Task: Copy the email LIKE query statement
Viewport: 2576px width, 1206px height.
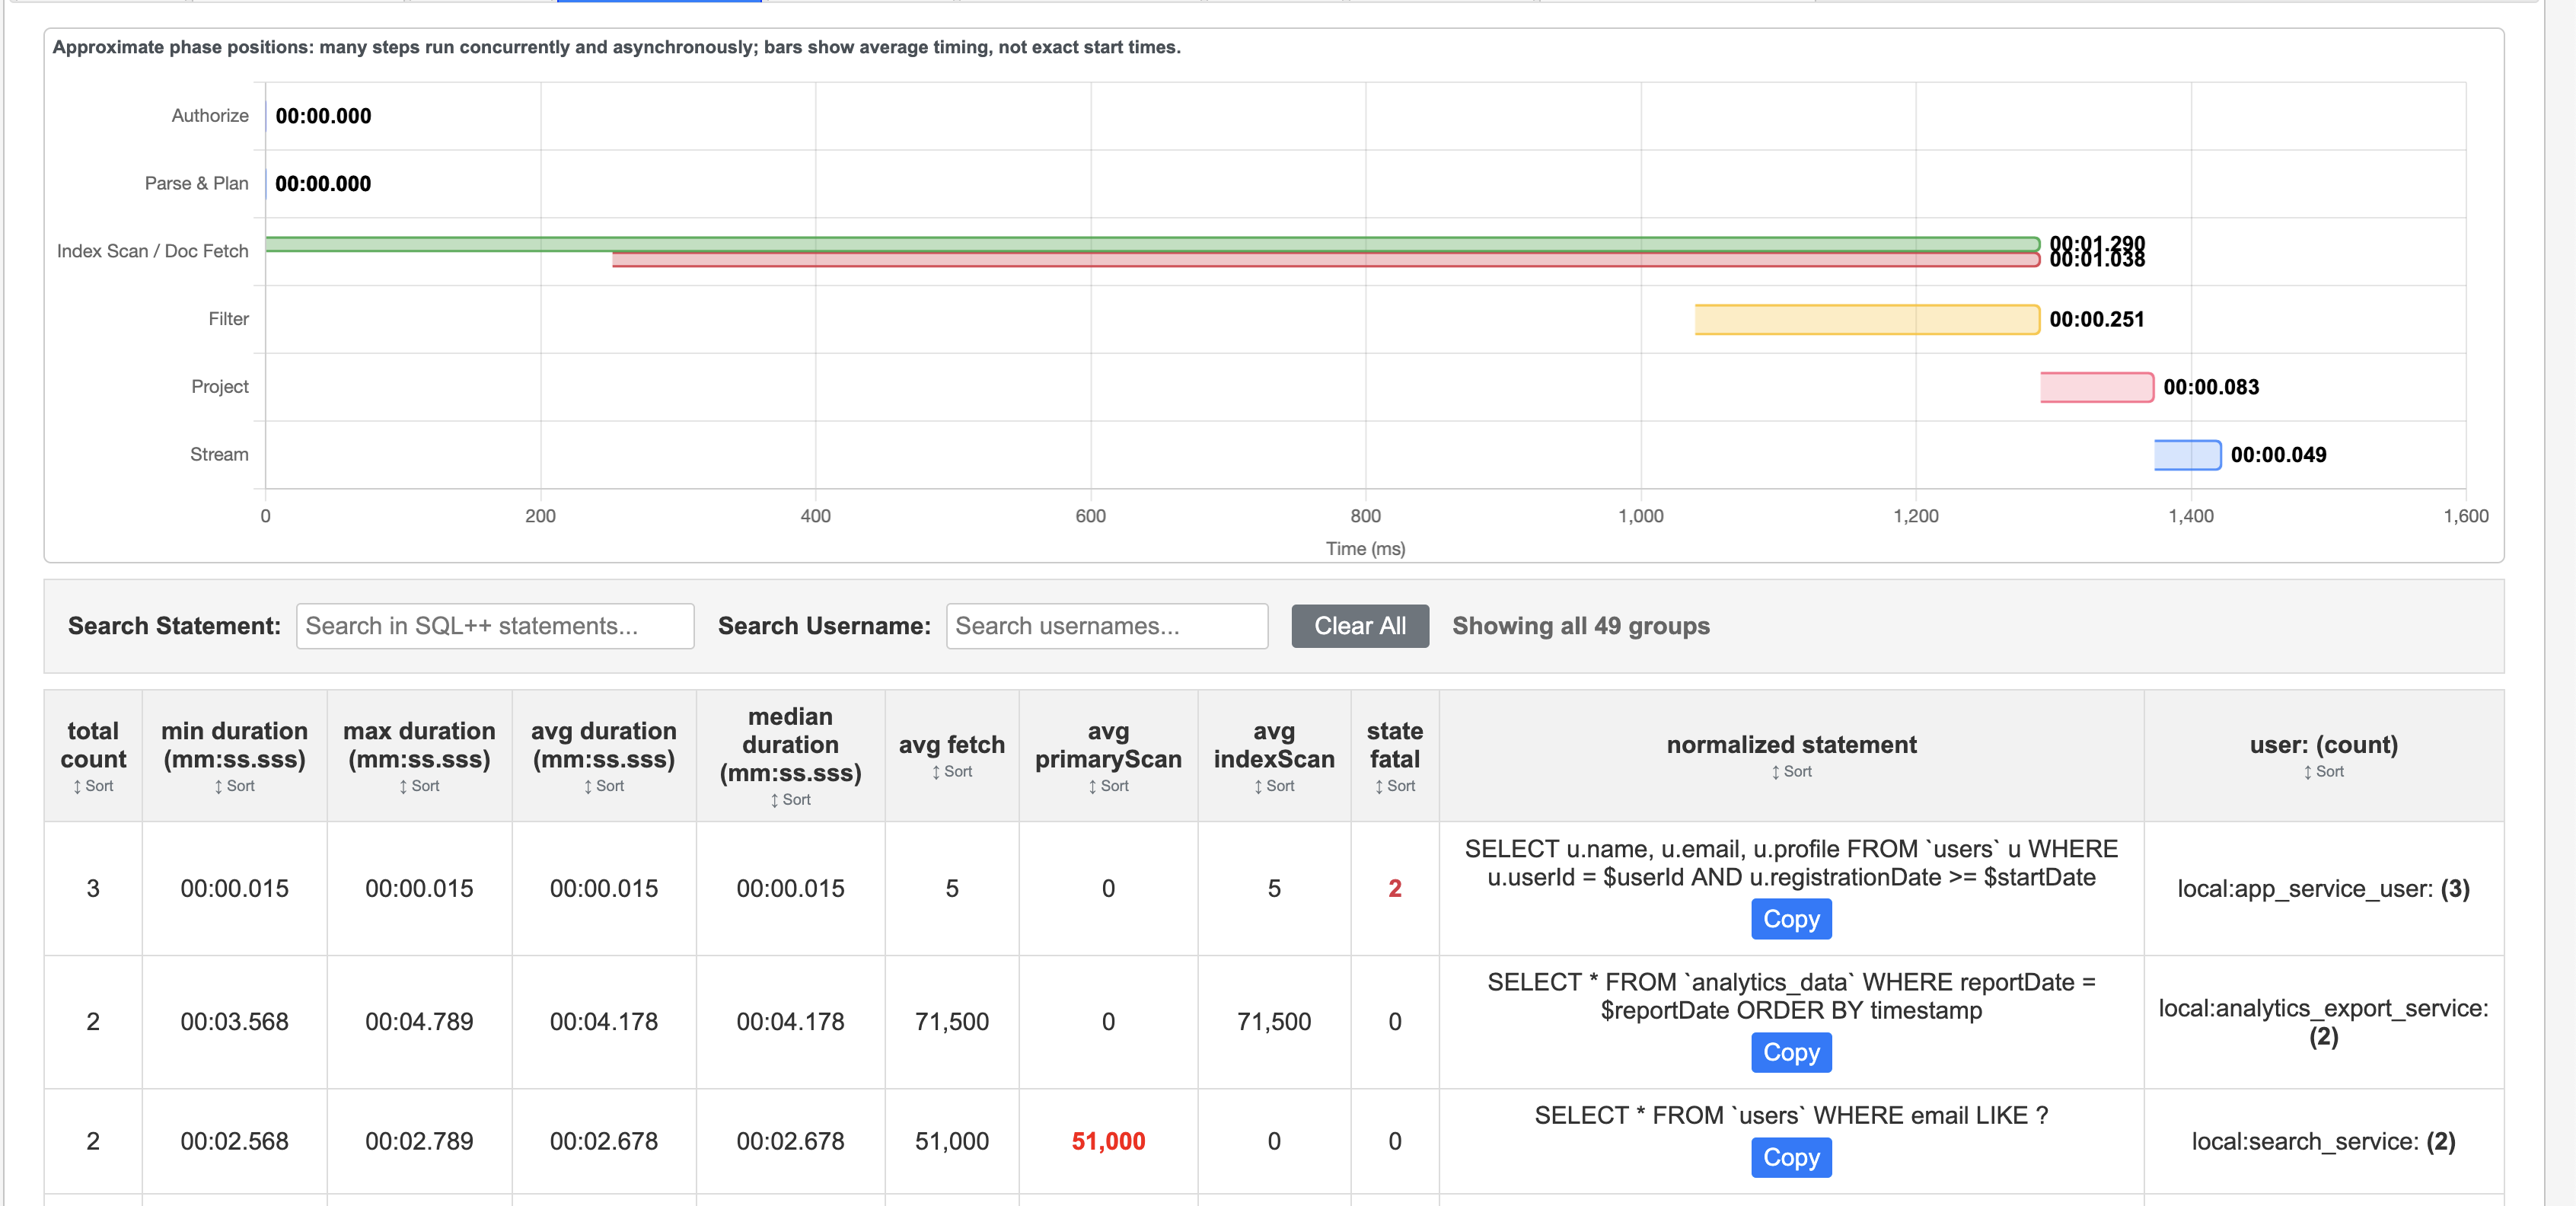Action: pos(1791,1157)
